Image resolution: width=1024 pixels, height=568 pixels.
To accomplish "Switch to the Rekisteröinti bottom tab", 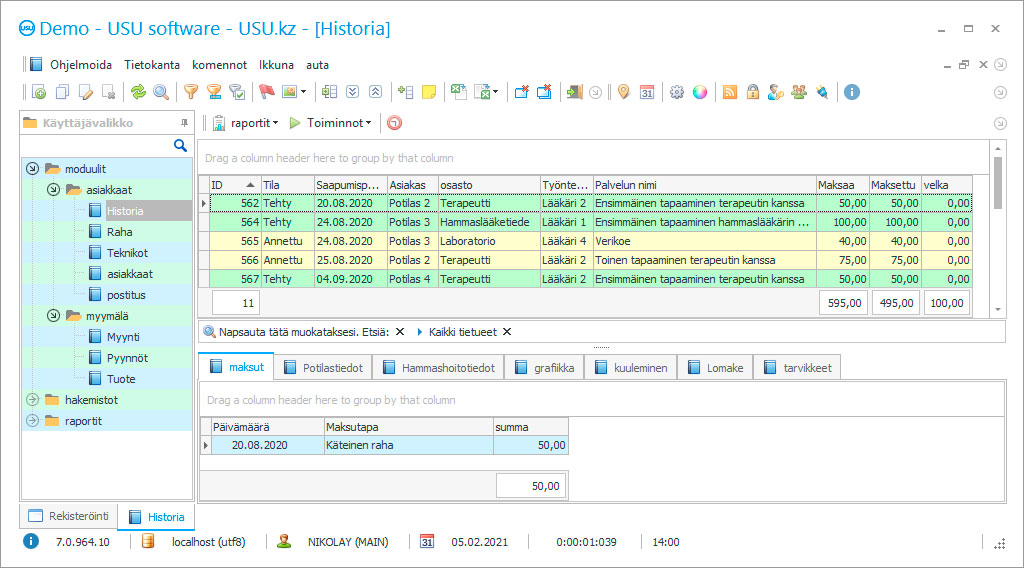I will (68, 517).
